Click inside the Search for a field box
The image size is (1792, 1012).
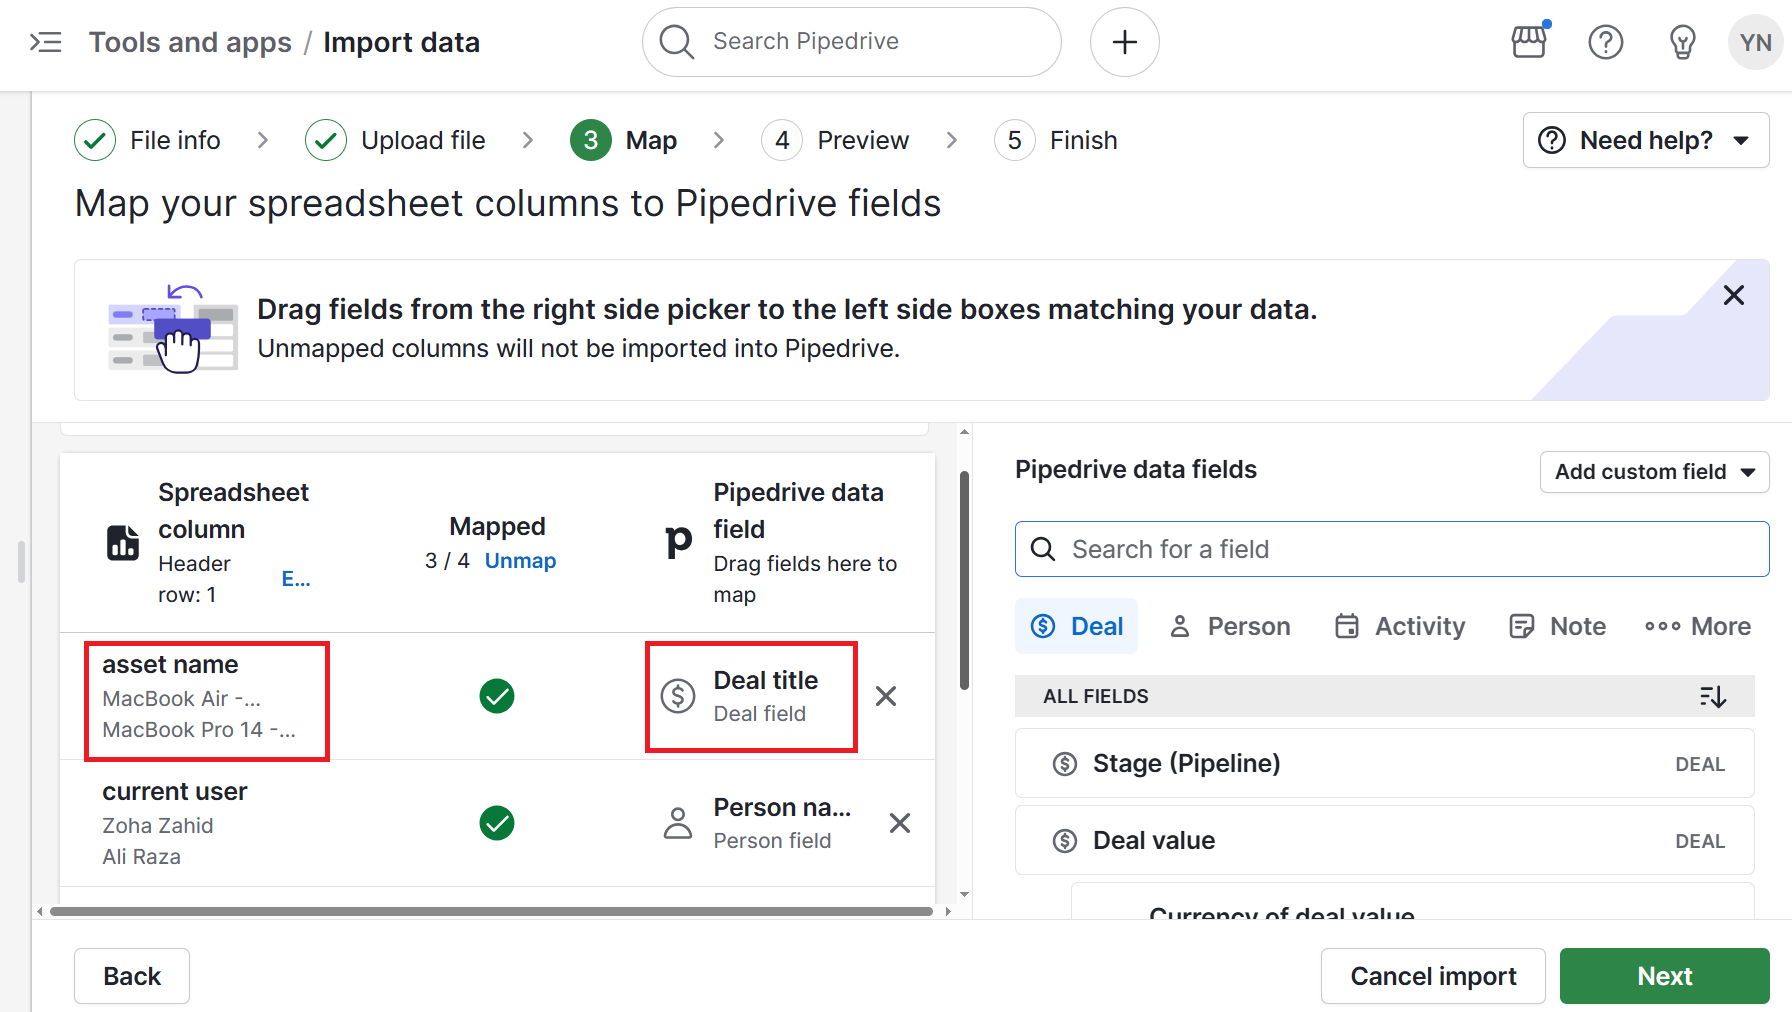click(x=1392, y=549)
